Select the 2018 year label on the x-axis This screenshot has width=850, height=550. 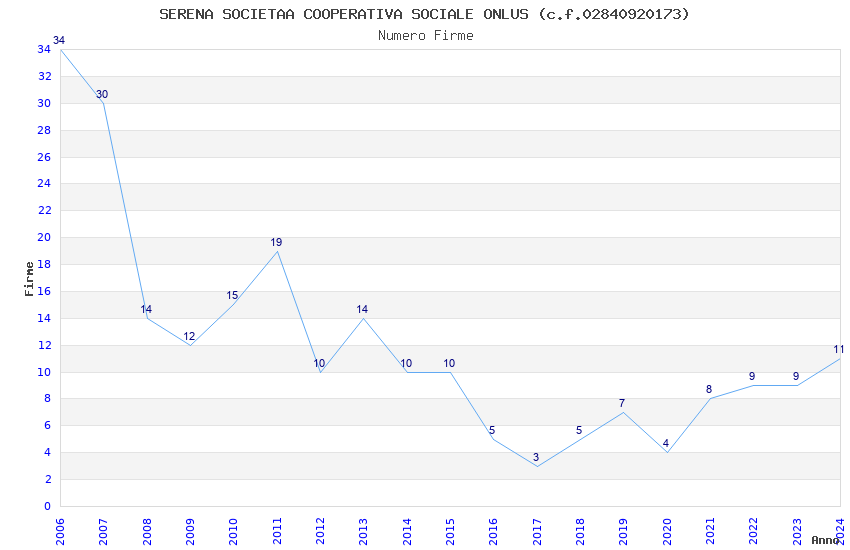click(x=580, y=531)
